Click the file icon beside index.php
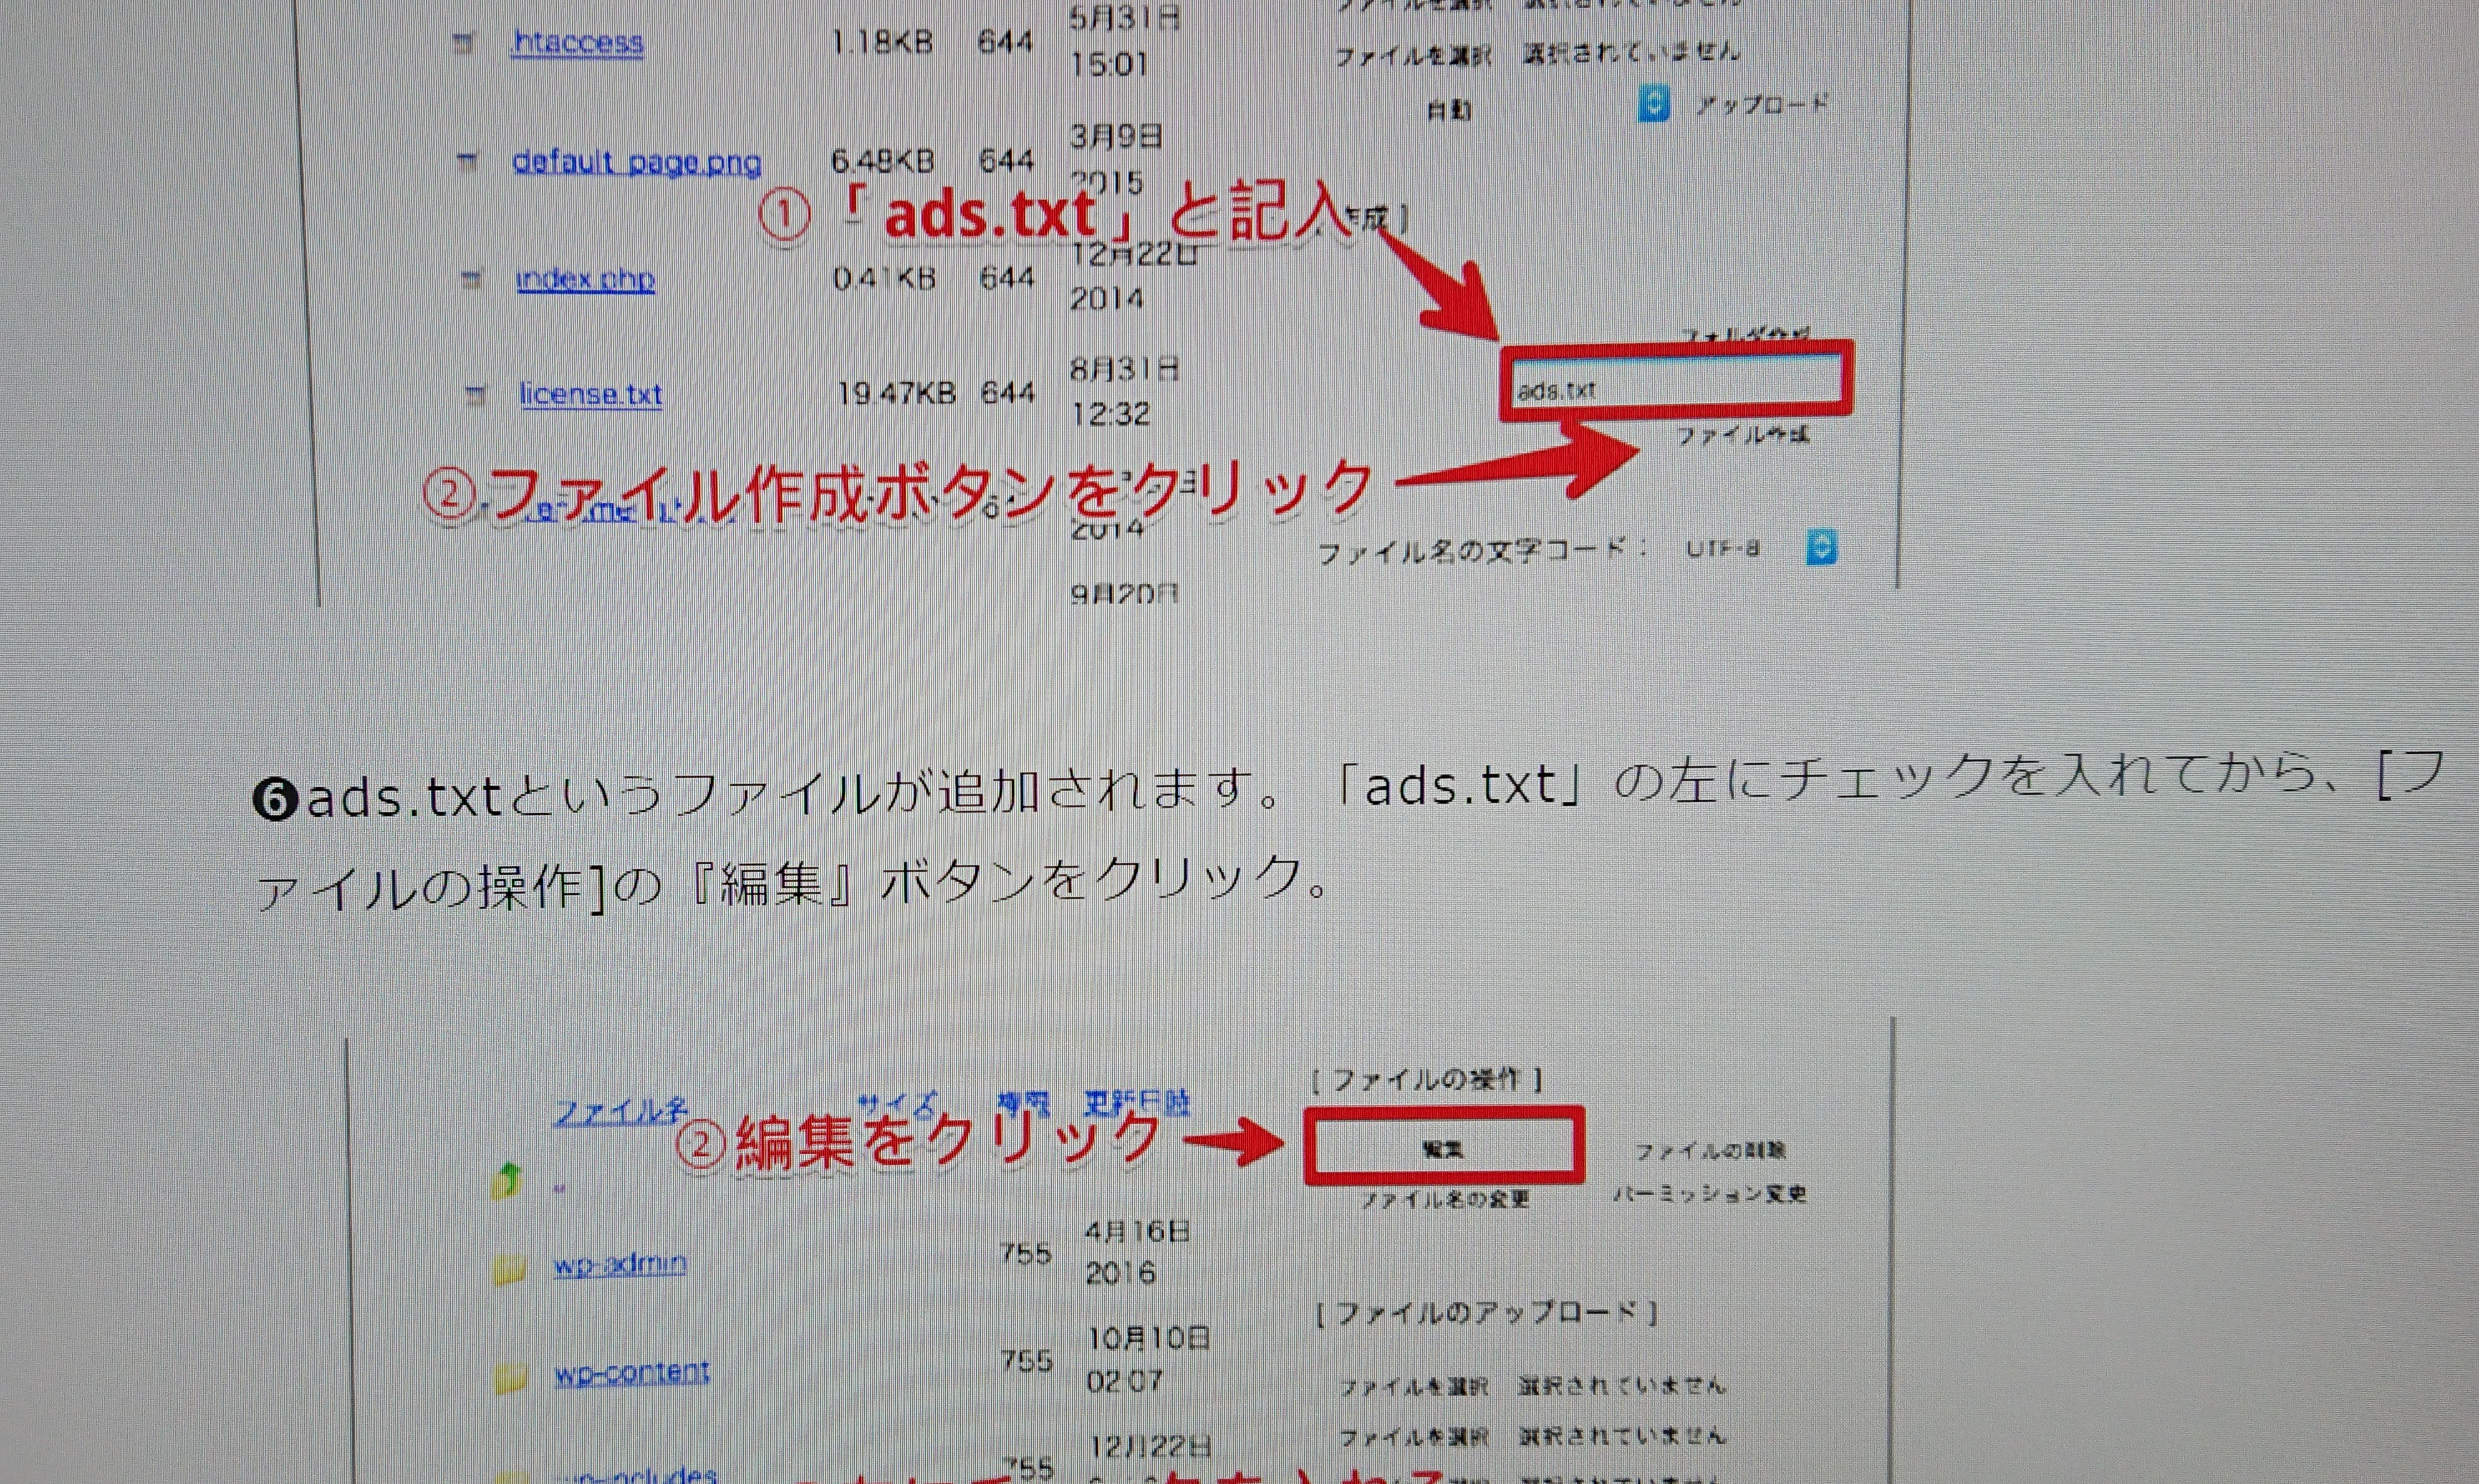 [x=470, y=281]
